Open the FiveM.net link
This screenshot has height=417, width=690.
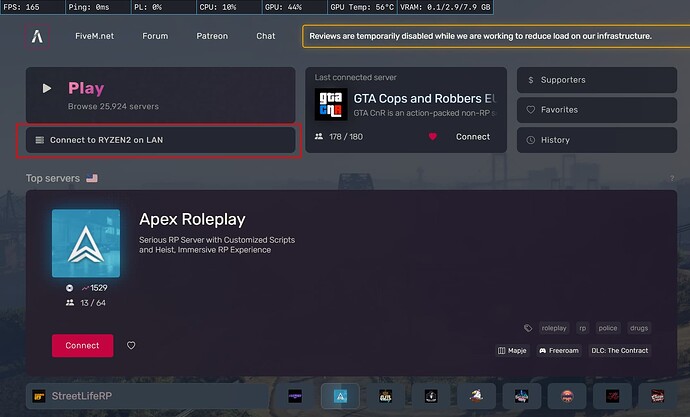[x=92, y=36]
